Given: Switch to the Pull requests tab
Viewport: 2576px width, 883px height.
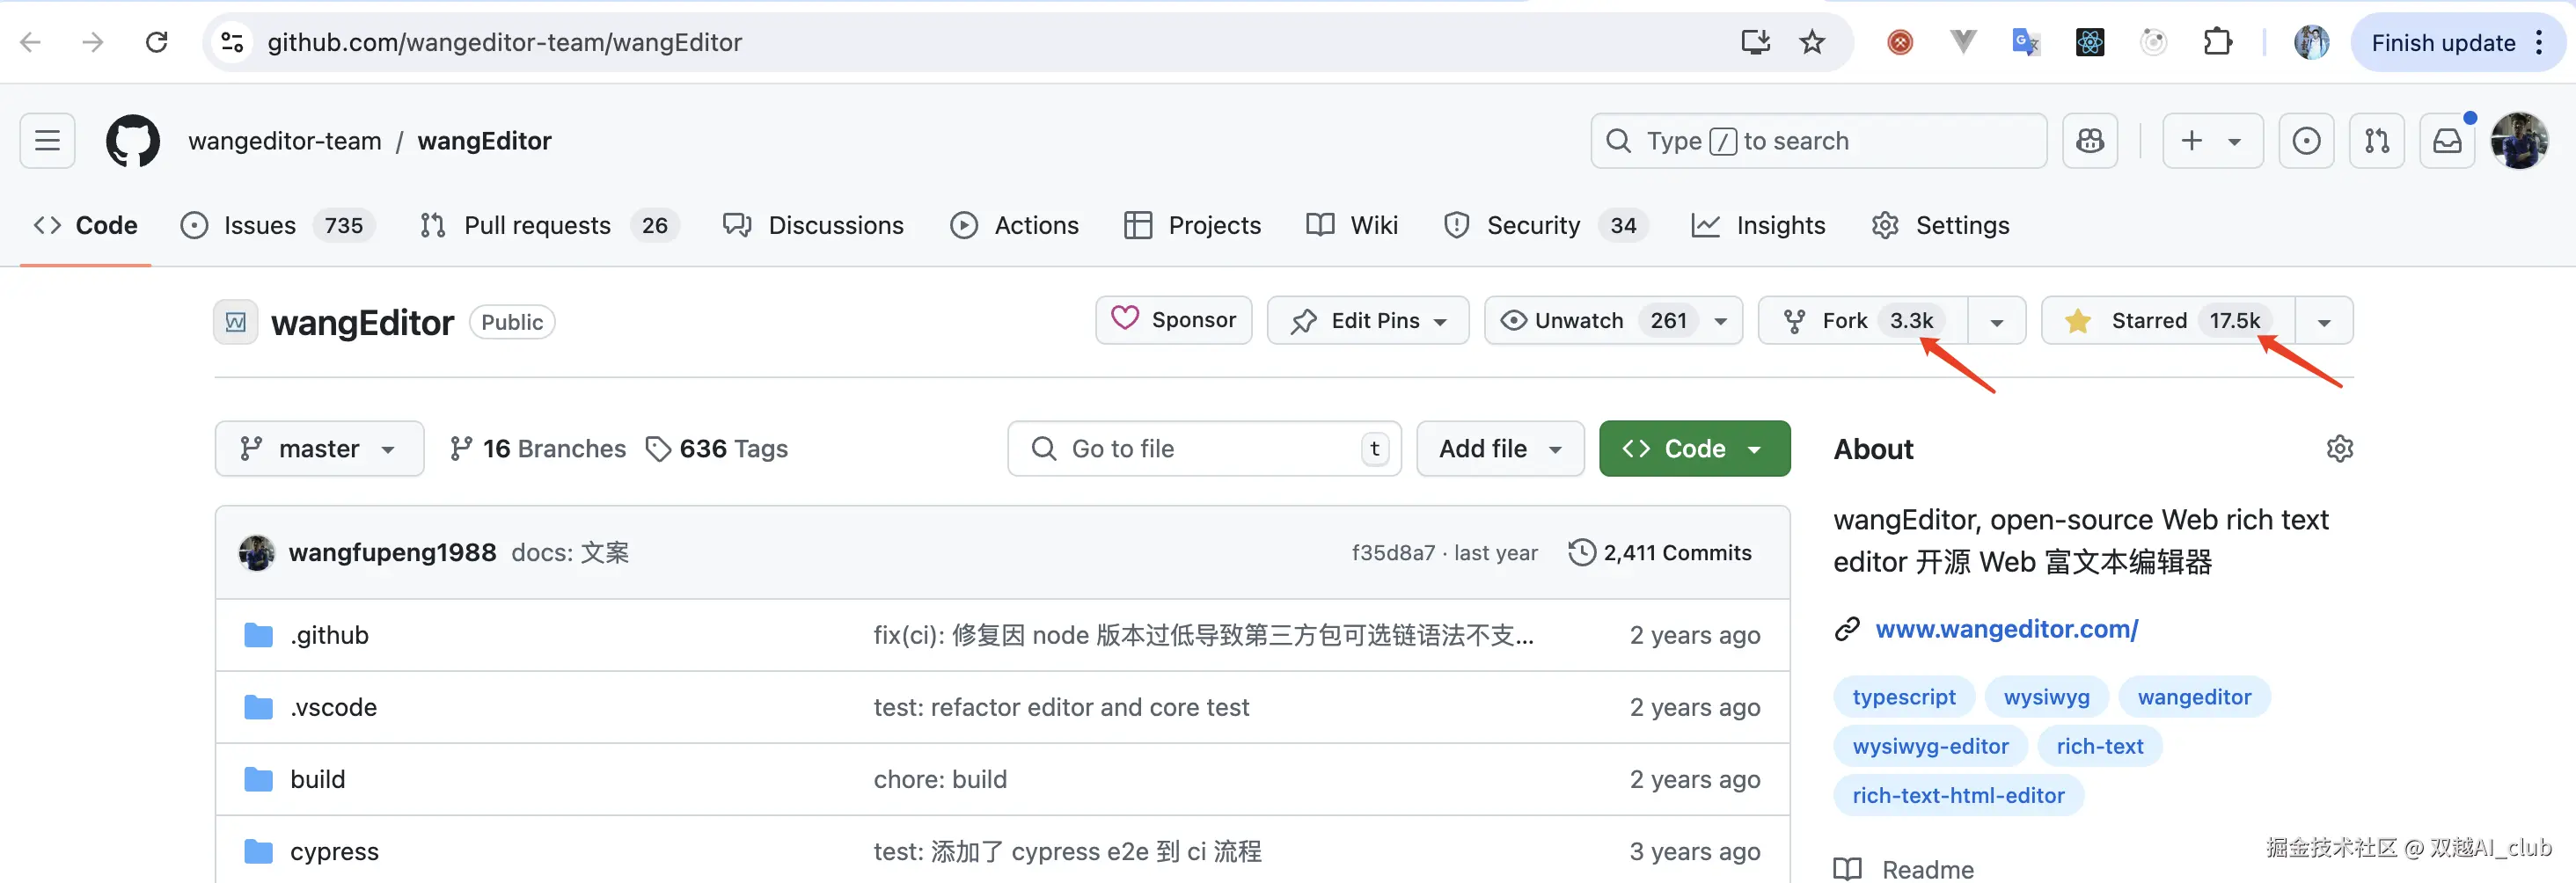Looking at the screenshot, I should tap(550, 225).
